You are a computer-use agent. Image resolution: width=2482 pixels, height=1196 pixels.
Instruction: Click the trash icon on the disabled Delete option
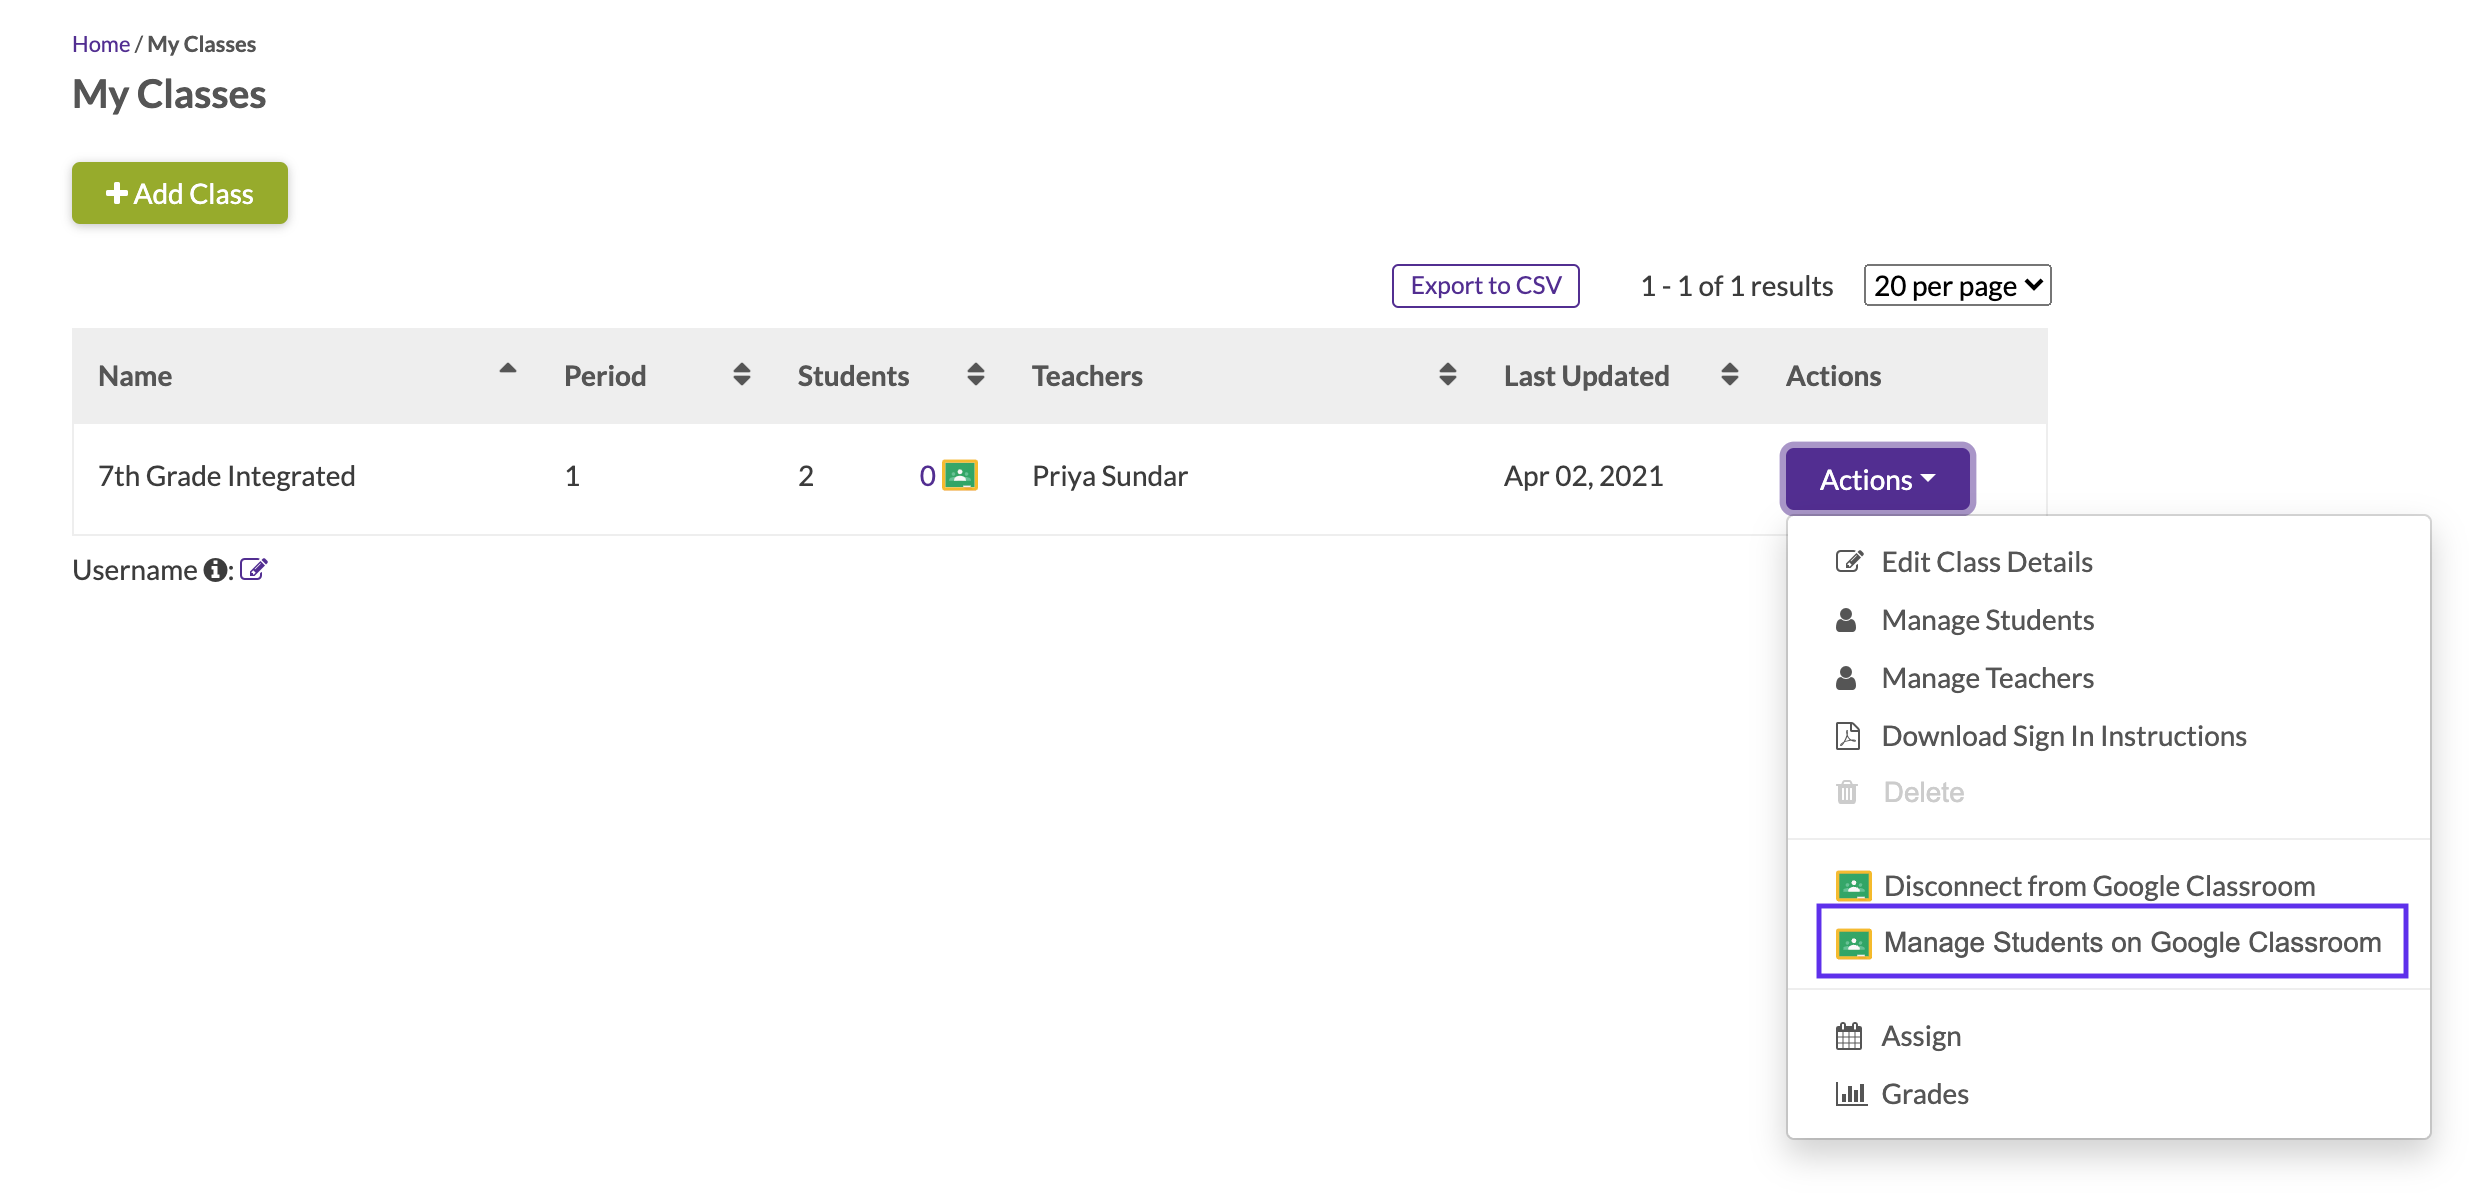pos(1846,791)
